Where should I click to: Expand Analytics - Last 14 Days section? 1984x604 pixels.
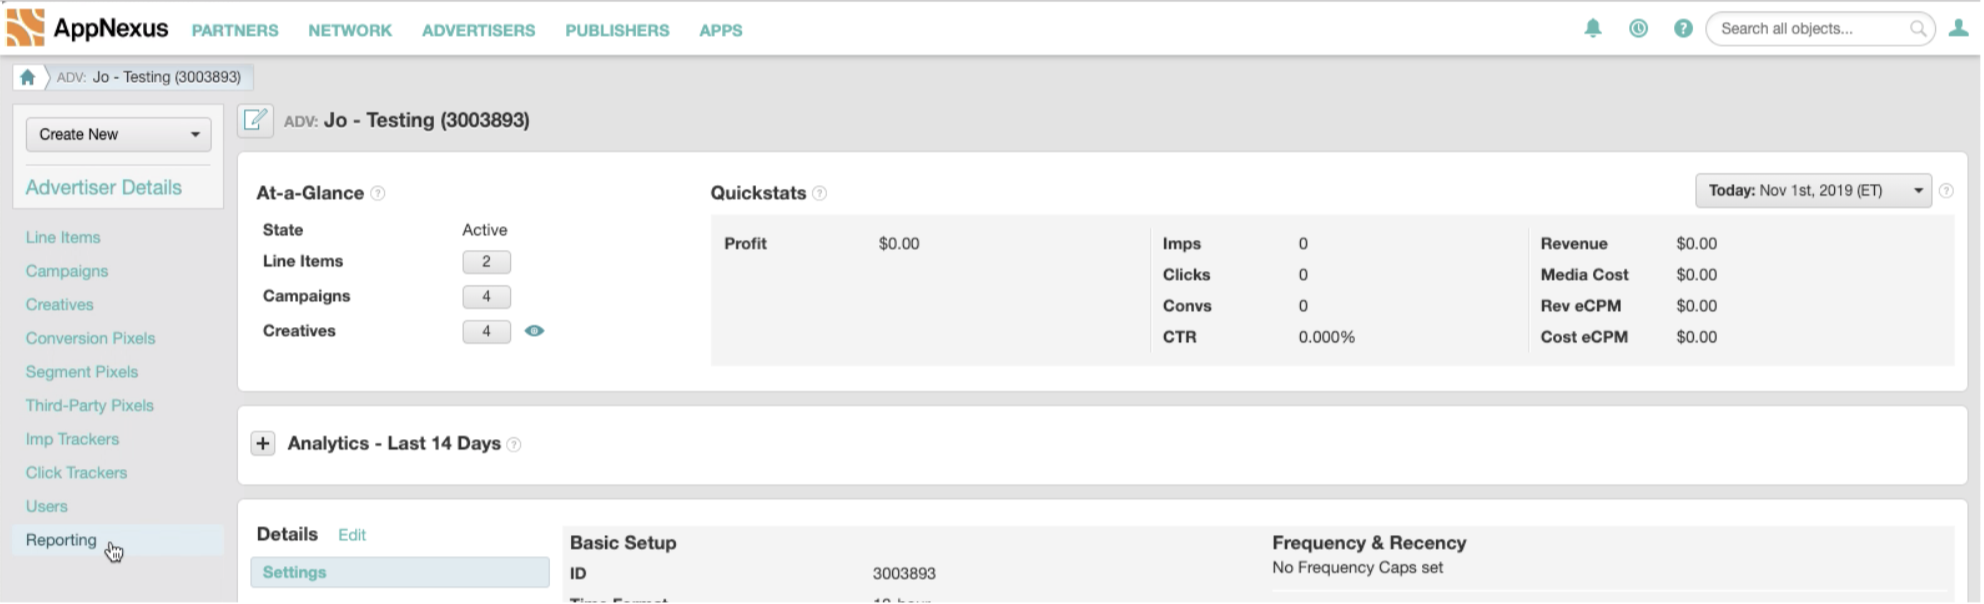(x=263, y=444)
